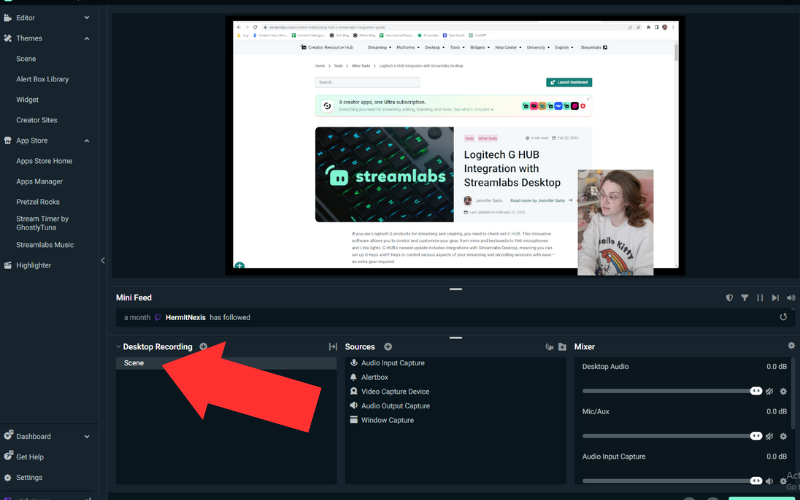The height and width of the screenshot is (500, 800).
Task: Click the App Store sidebar item
Action: click(x=32, y=140)
